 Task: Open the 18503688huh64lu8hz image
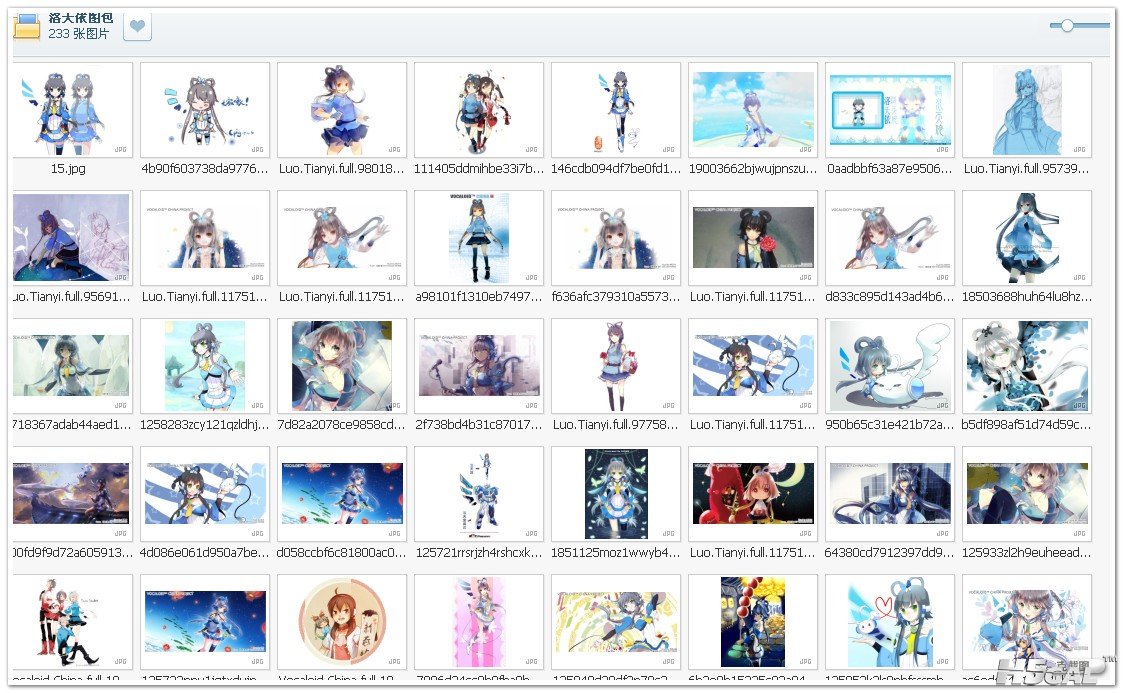1027,238
